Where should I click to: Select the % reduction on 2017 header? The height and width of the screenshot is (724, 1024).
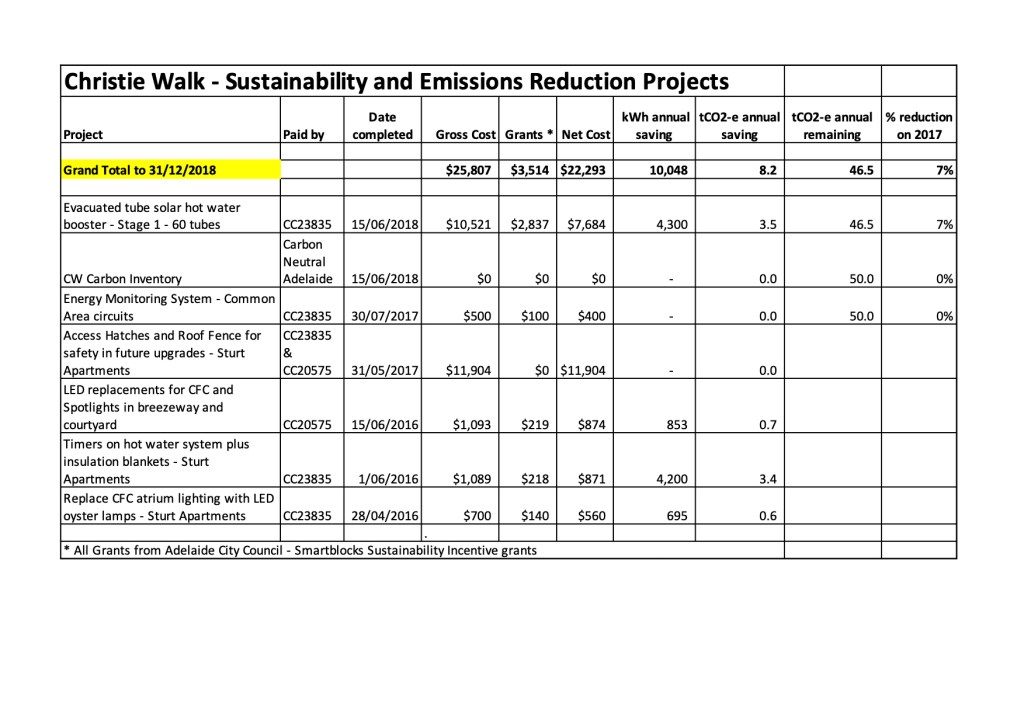[x=918, y=126]
